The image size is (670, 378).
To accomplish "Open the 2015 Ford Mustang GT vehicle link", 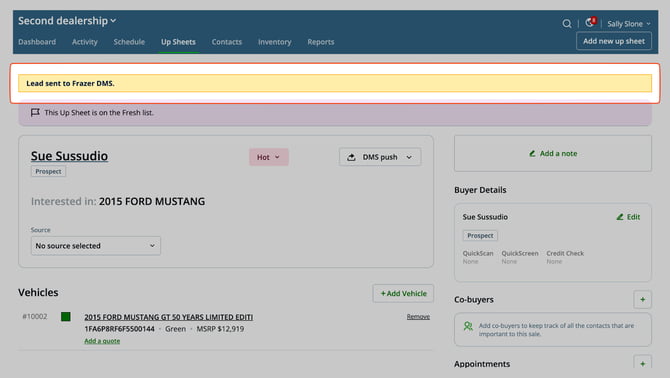I will click(x=168, y=317).
